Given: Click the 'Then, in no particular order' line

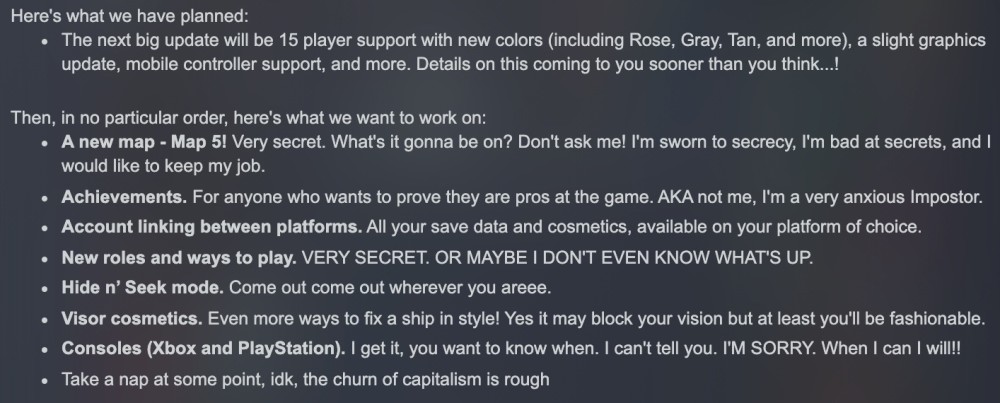Looking at the screenshot, I should click(248, 118).
